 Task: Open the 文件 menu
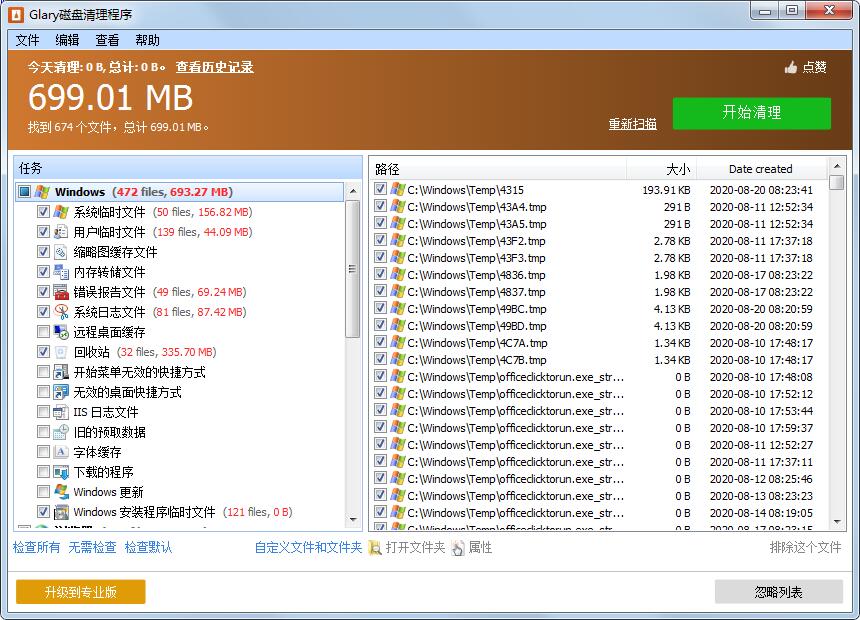click(x=27, y=40)
